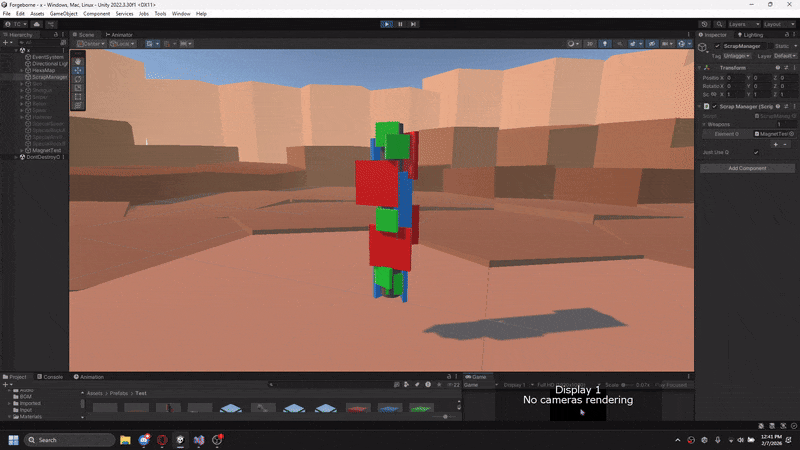Switch to the Animation tab
This screenshot has height=450, width=800.
pos(88,377)
